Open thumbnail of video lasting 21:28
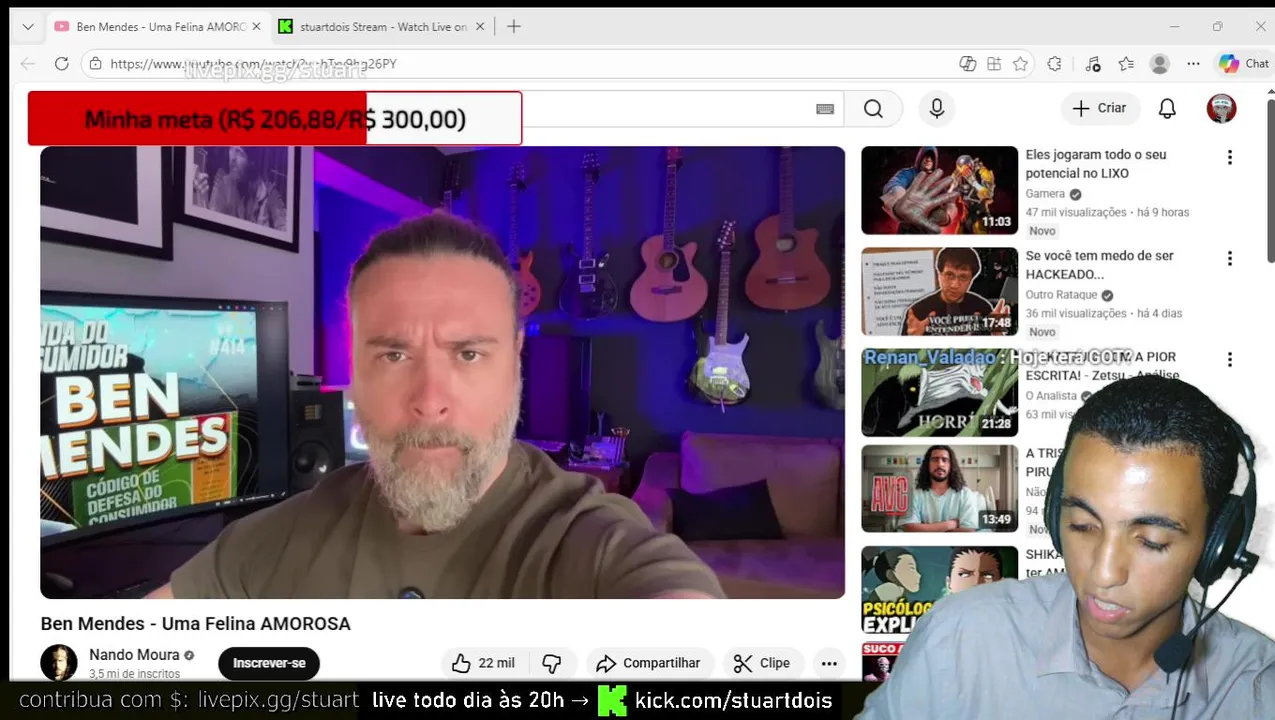 point(939,392)
